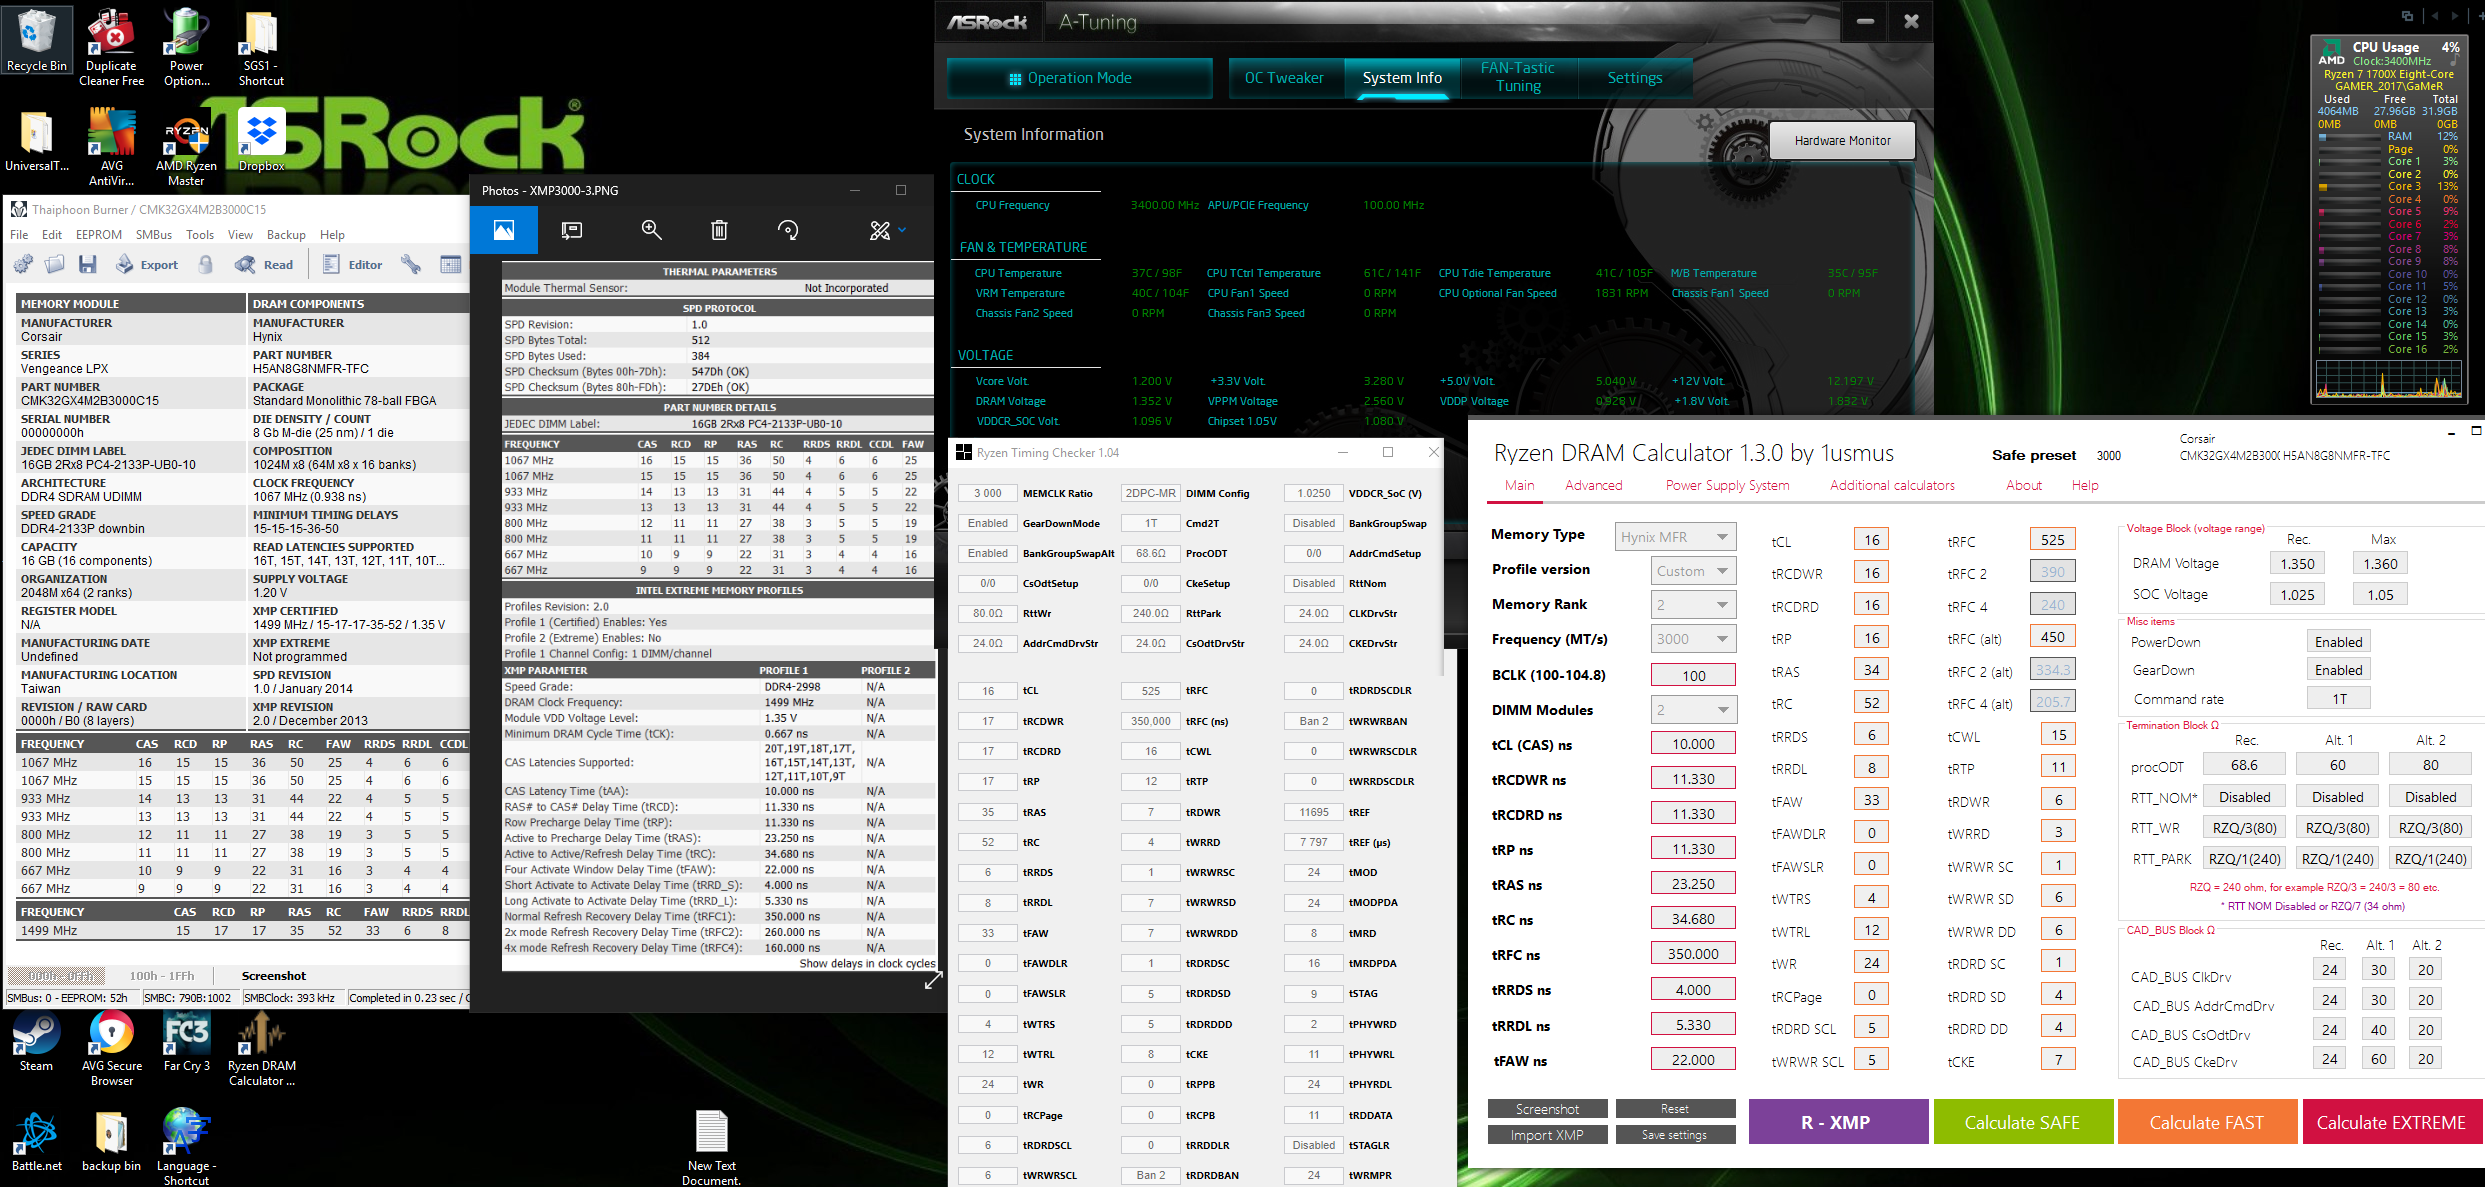The width and height of the screenshot is (2485, 1187).
Task: Open Thaiphoon Burner settings gear icon
Action: tap(23, 264)
